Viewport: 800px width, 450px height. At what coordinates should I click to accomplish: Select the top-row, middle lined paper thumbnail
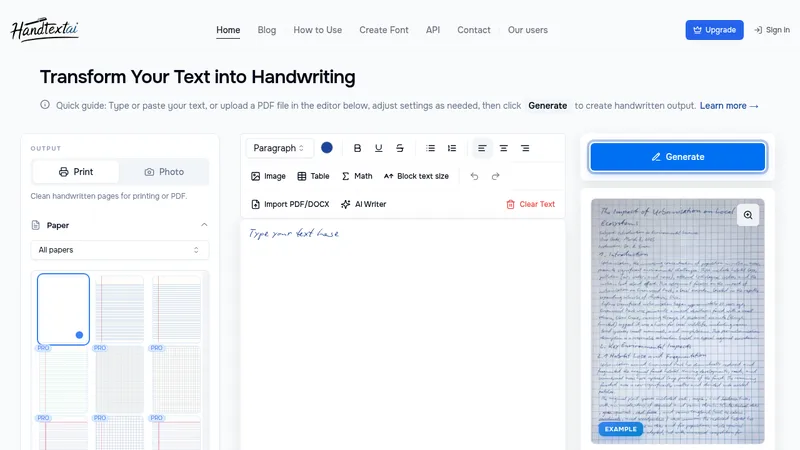120,309
